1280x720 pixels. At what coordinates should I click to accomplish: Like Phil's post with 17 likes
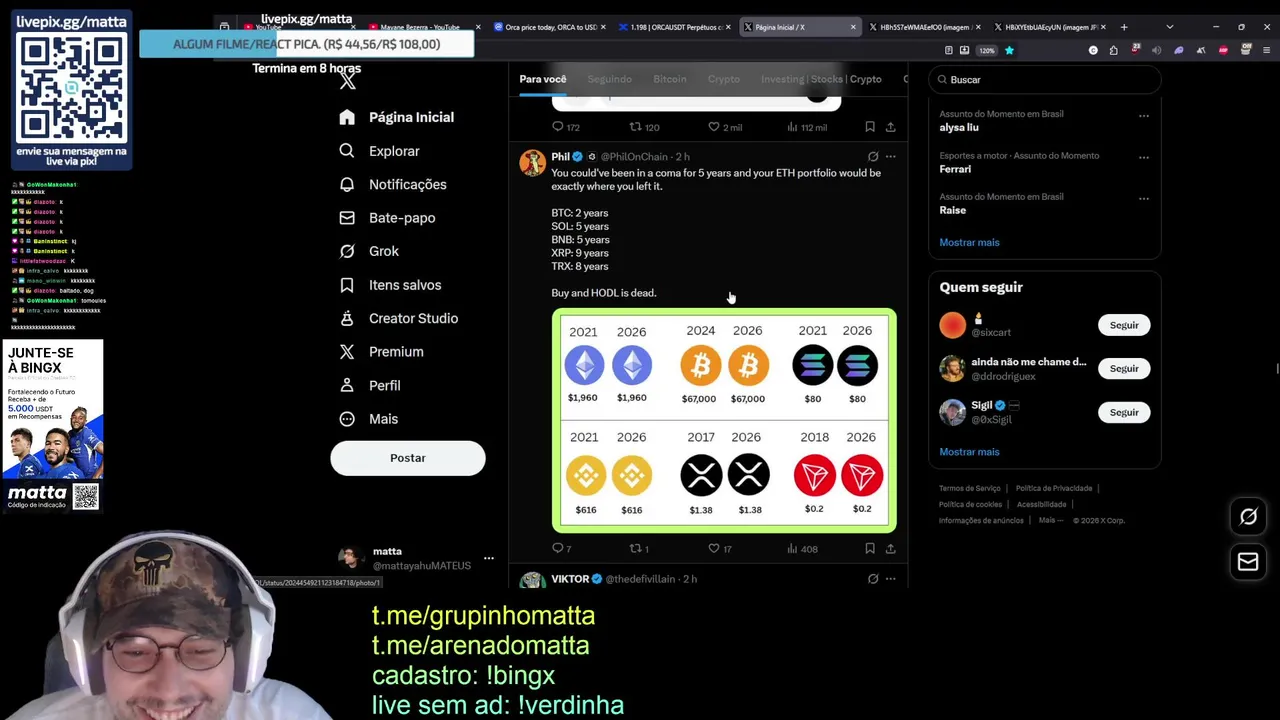(x=713, y=548)
